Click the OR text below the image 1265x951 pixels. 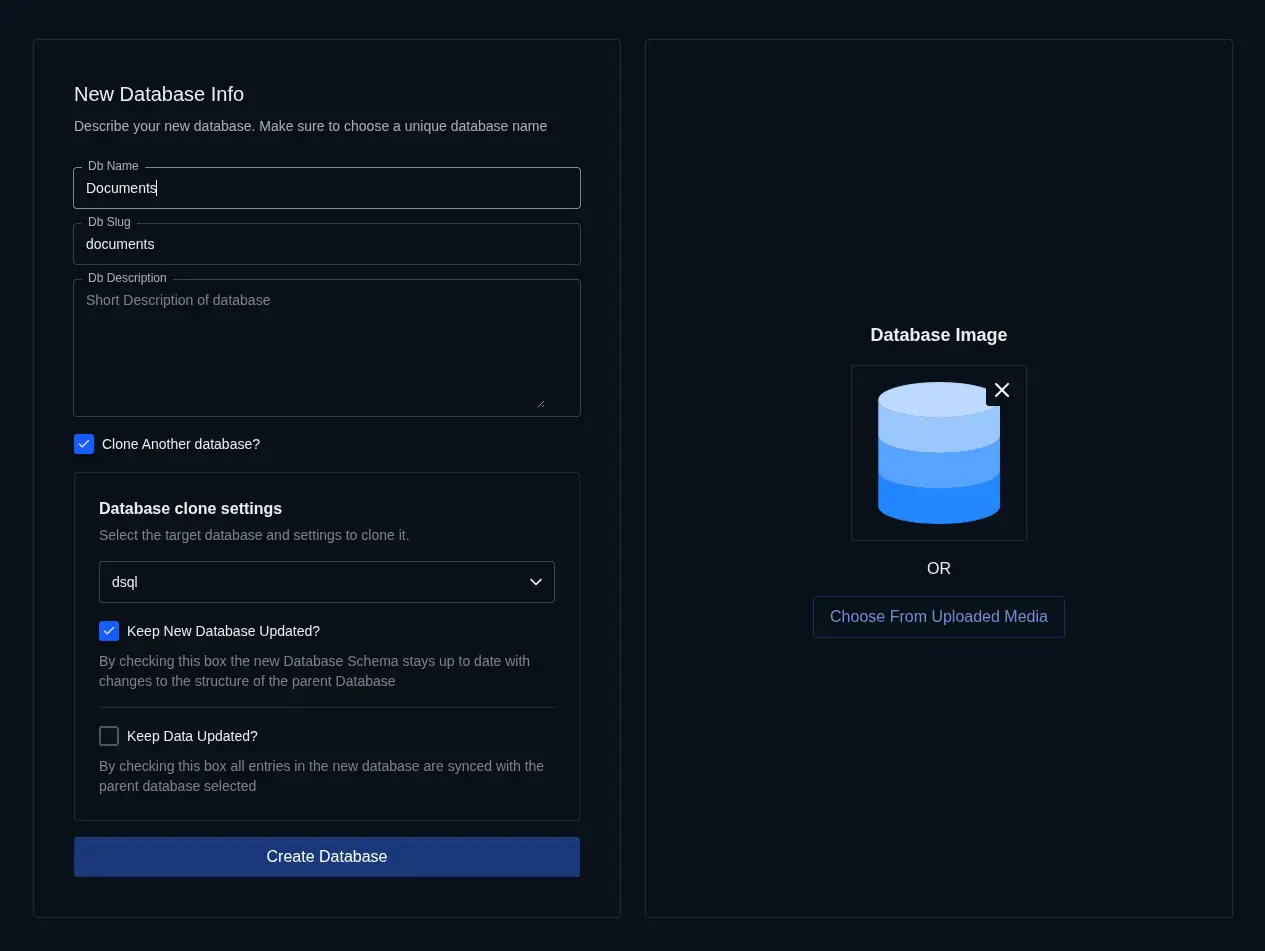939,568
